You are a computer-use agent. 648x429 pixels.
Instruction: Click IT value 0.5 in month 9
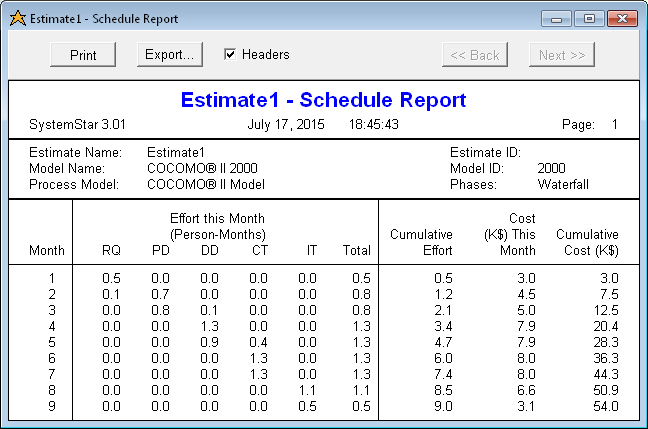click(x=307, y=406)
